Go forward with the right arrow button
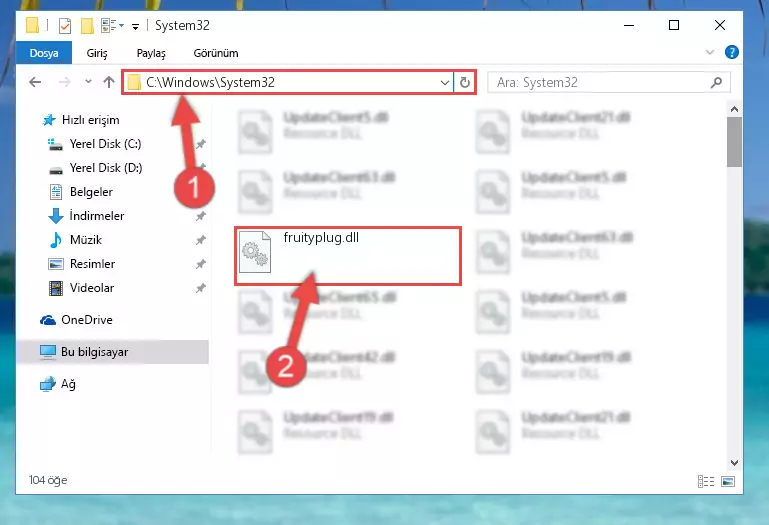769x525 pixels. pyautogui.click(x=64, y=82)
